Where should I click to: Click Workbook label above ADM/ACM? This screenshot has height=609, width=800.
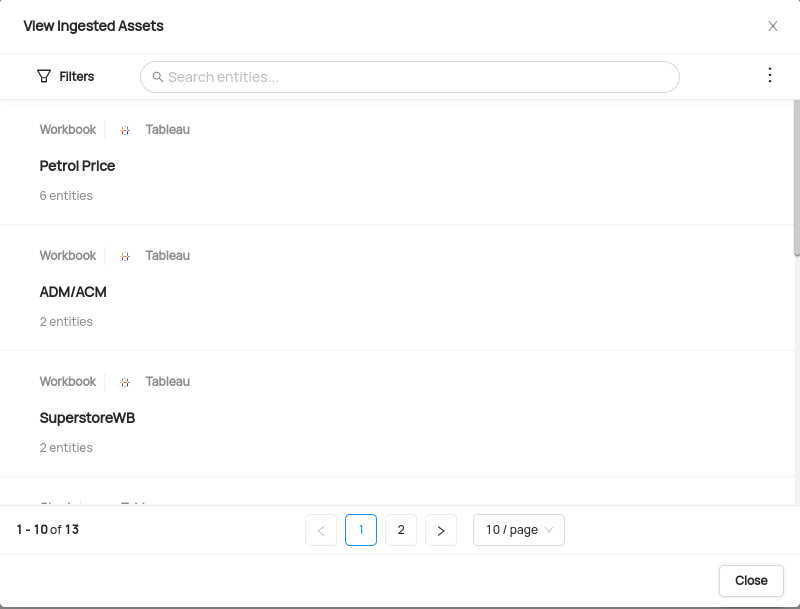[68, 256]
